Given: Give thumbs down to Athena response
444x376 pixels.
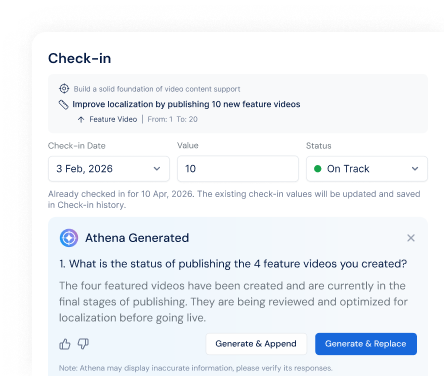Looking at the screenshot, I should tap(83, 344).
